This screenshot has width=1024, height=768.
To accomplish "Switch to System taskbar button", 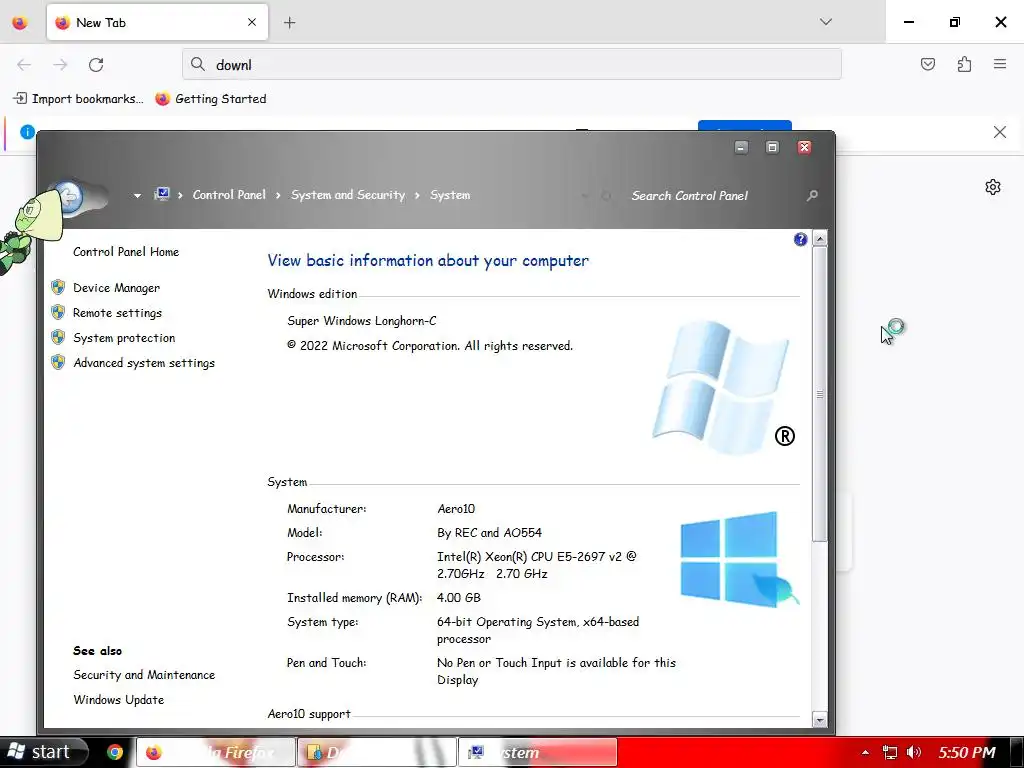I will click(x=538, y=752).
